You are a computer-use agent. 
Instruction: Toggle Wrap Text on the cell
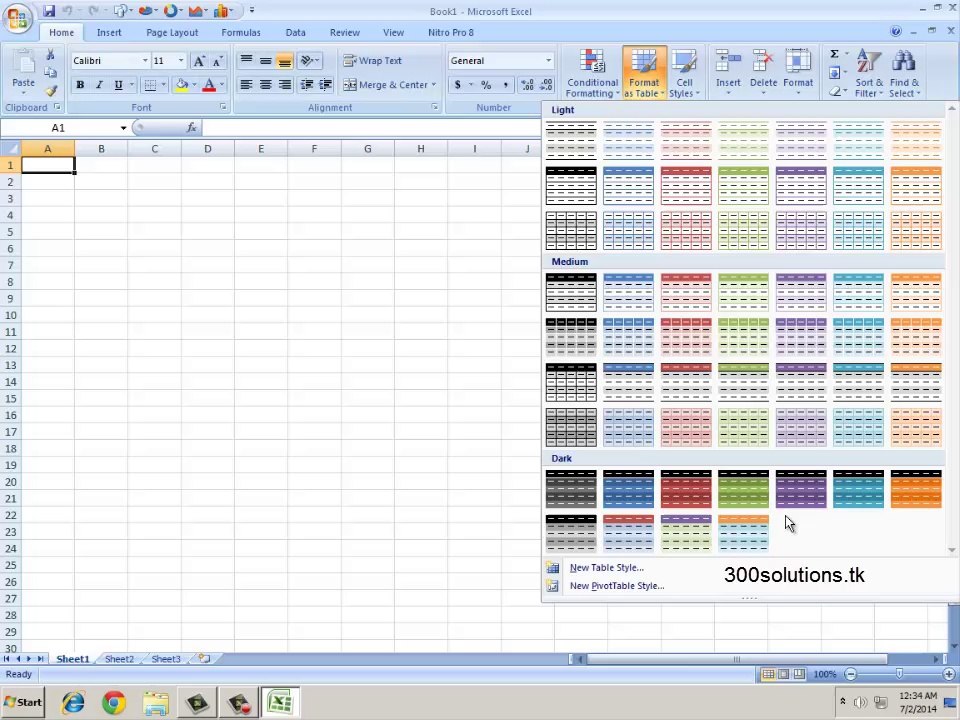pyautogui.click(x=373, y=61)
